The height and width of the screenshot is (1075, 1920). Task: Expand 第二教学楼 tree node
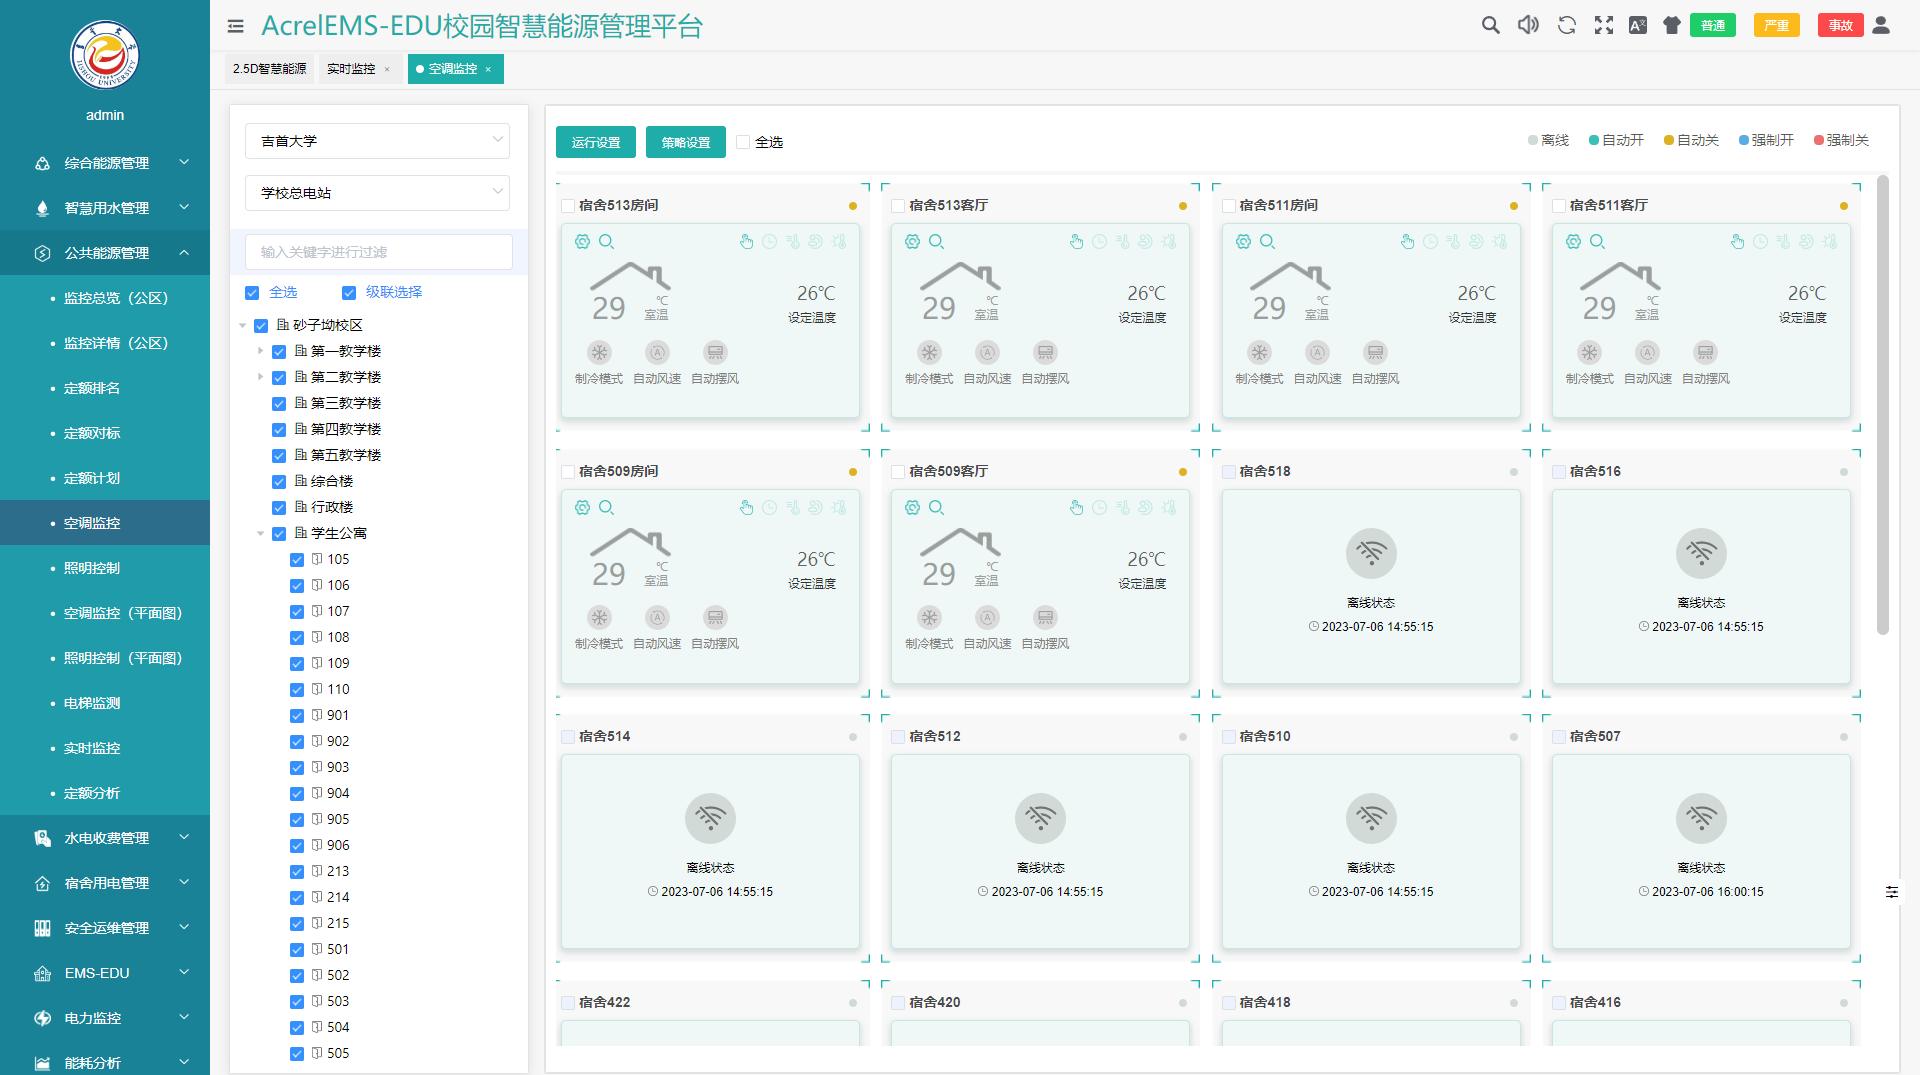[261, 377]
